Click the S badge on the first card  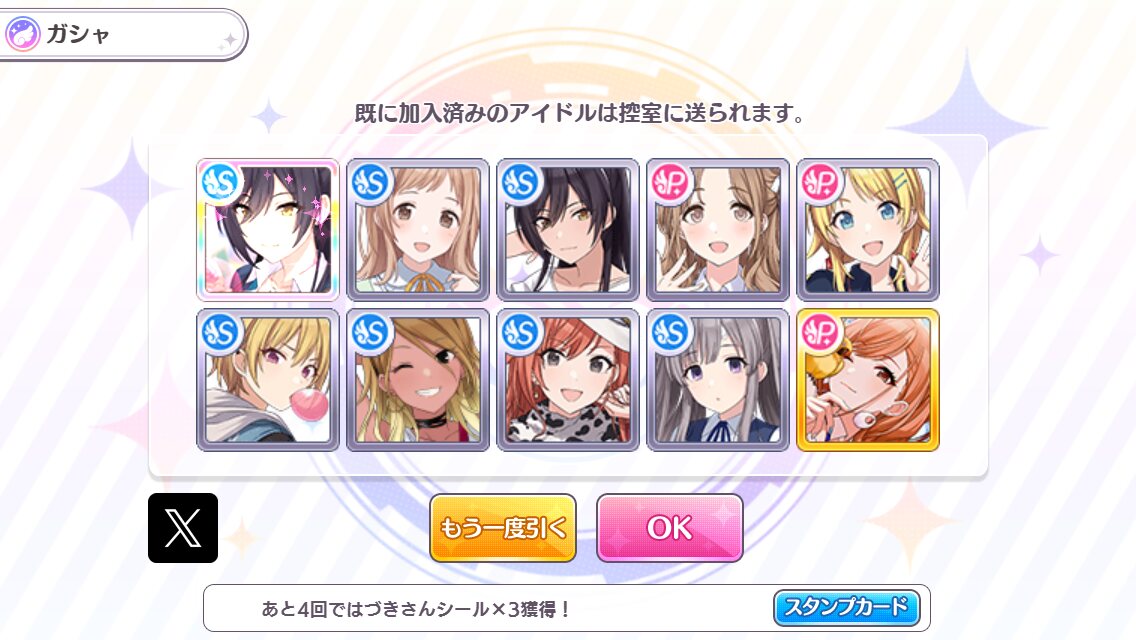[x=220, y=183]
